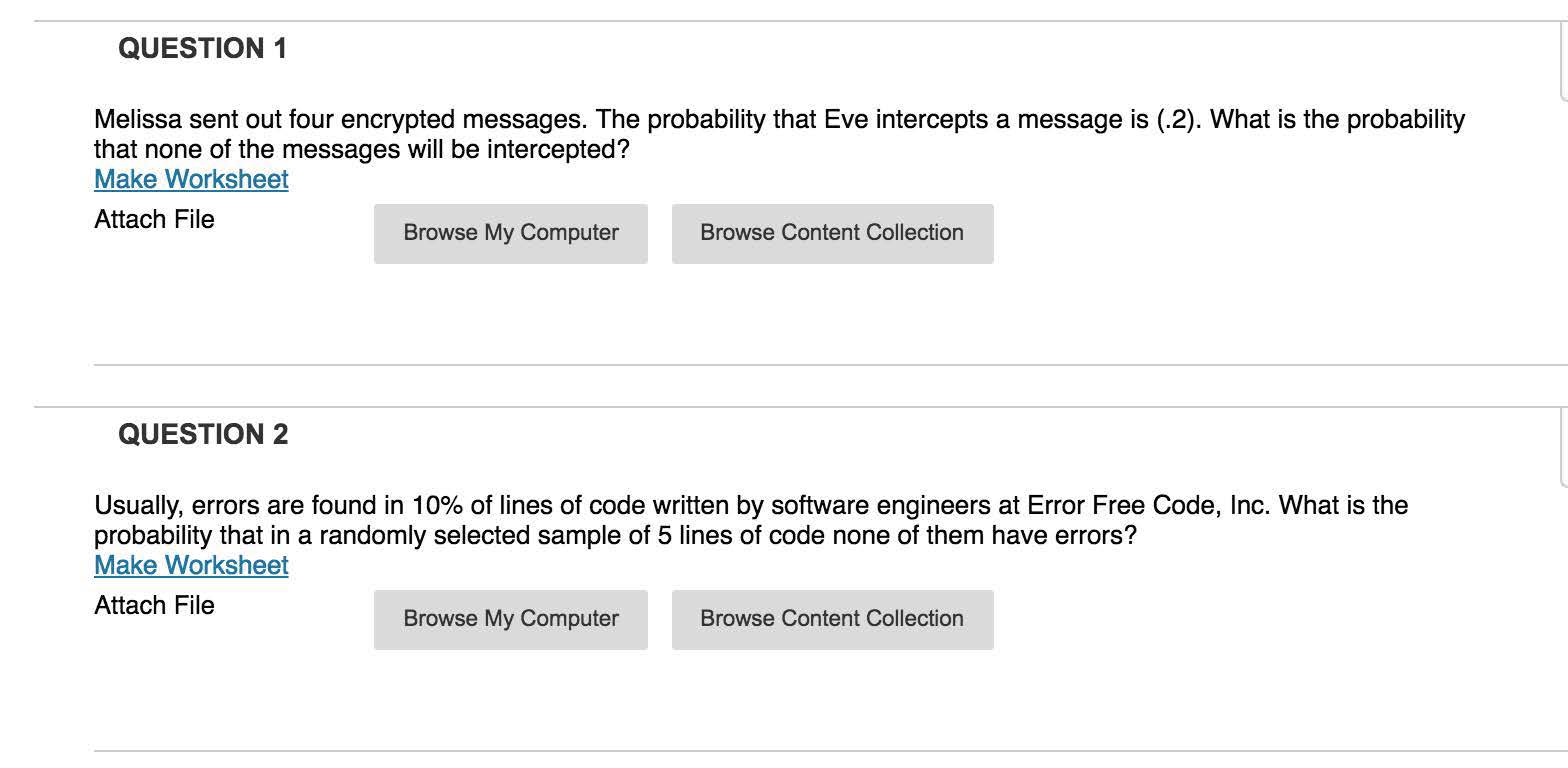Open Make Worksheet link under Question 2
This screenshot has height=768, width=1568.
point(191,566)
